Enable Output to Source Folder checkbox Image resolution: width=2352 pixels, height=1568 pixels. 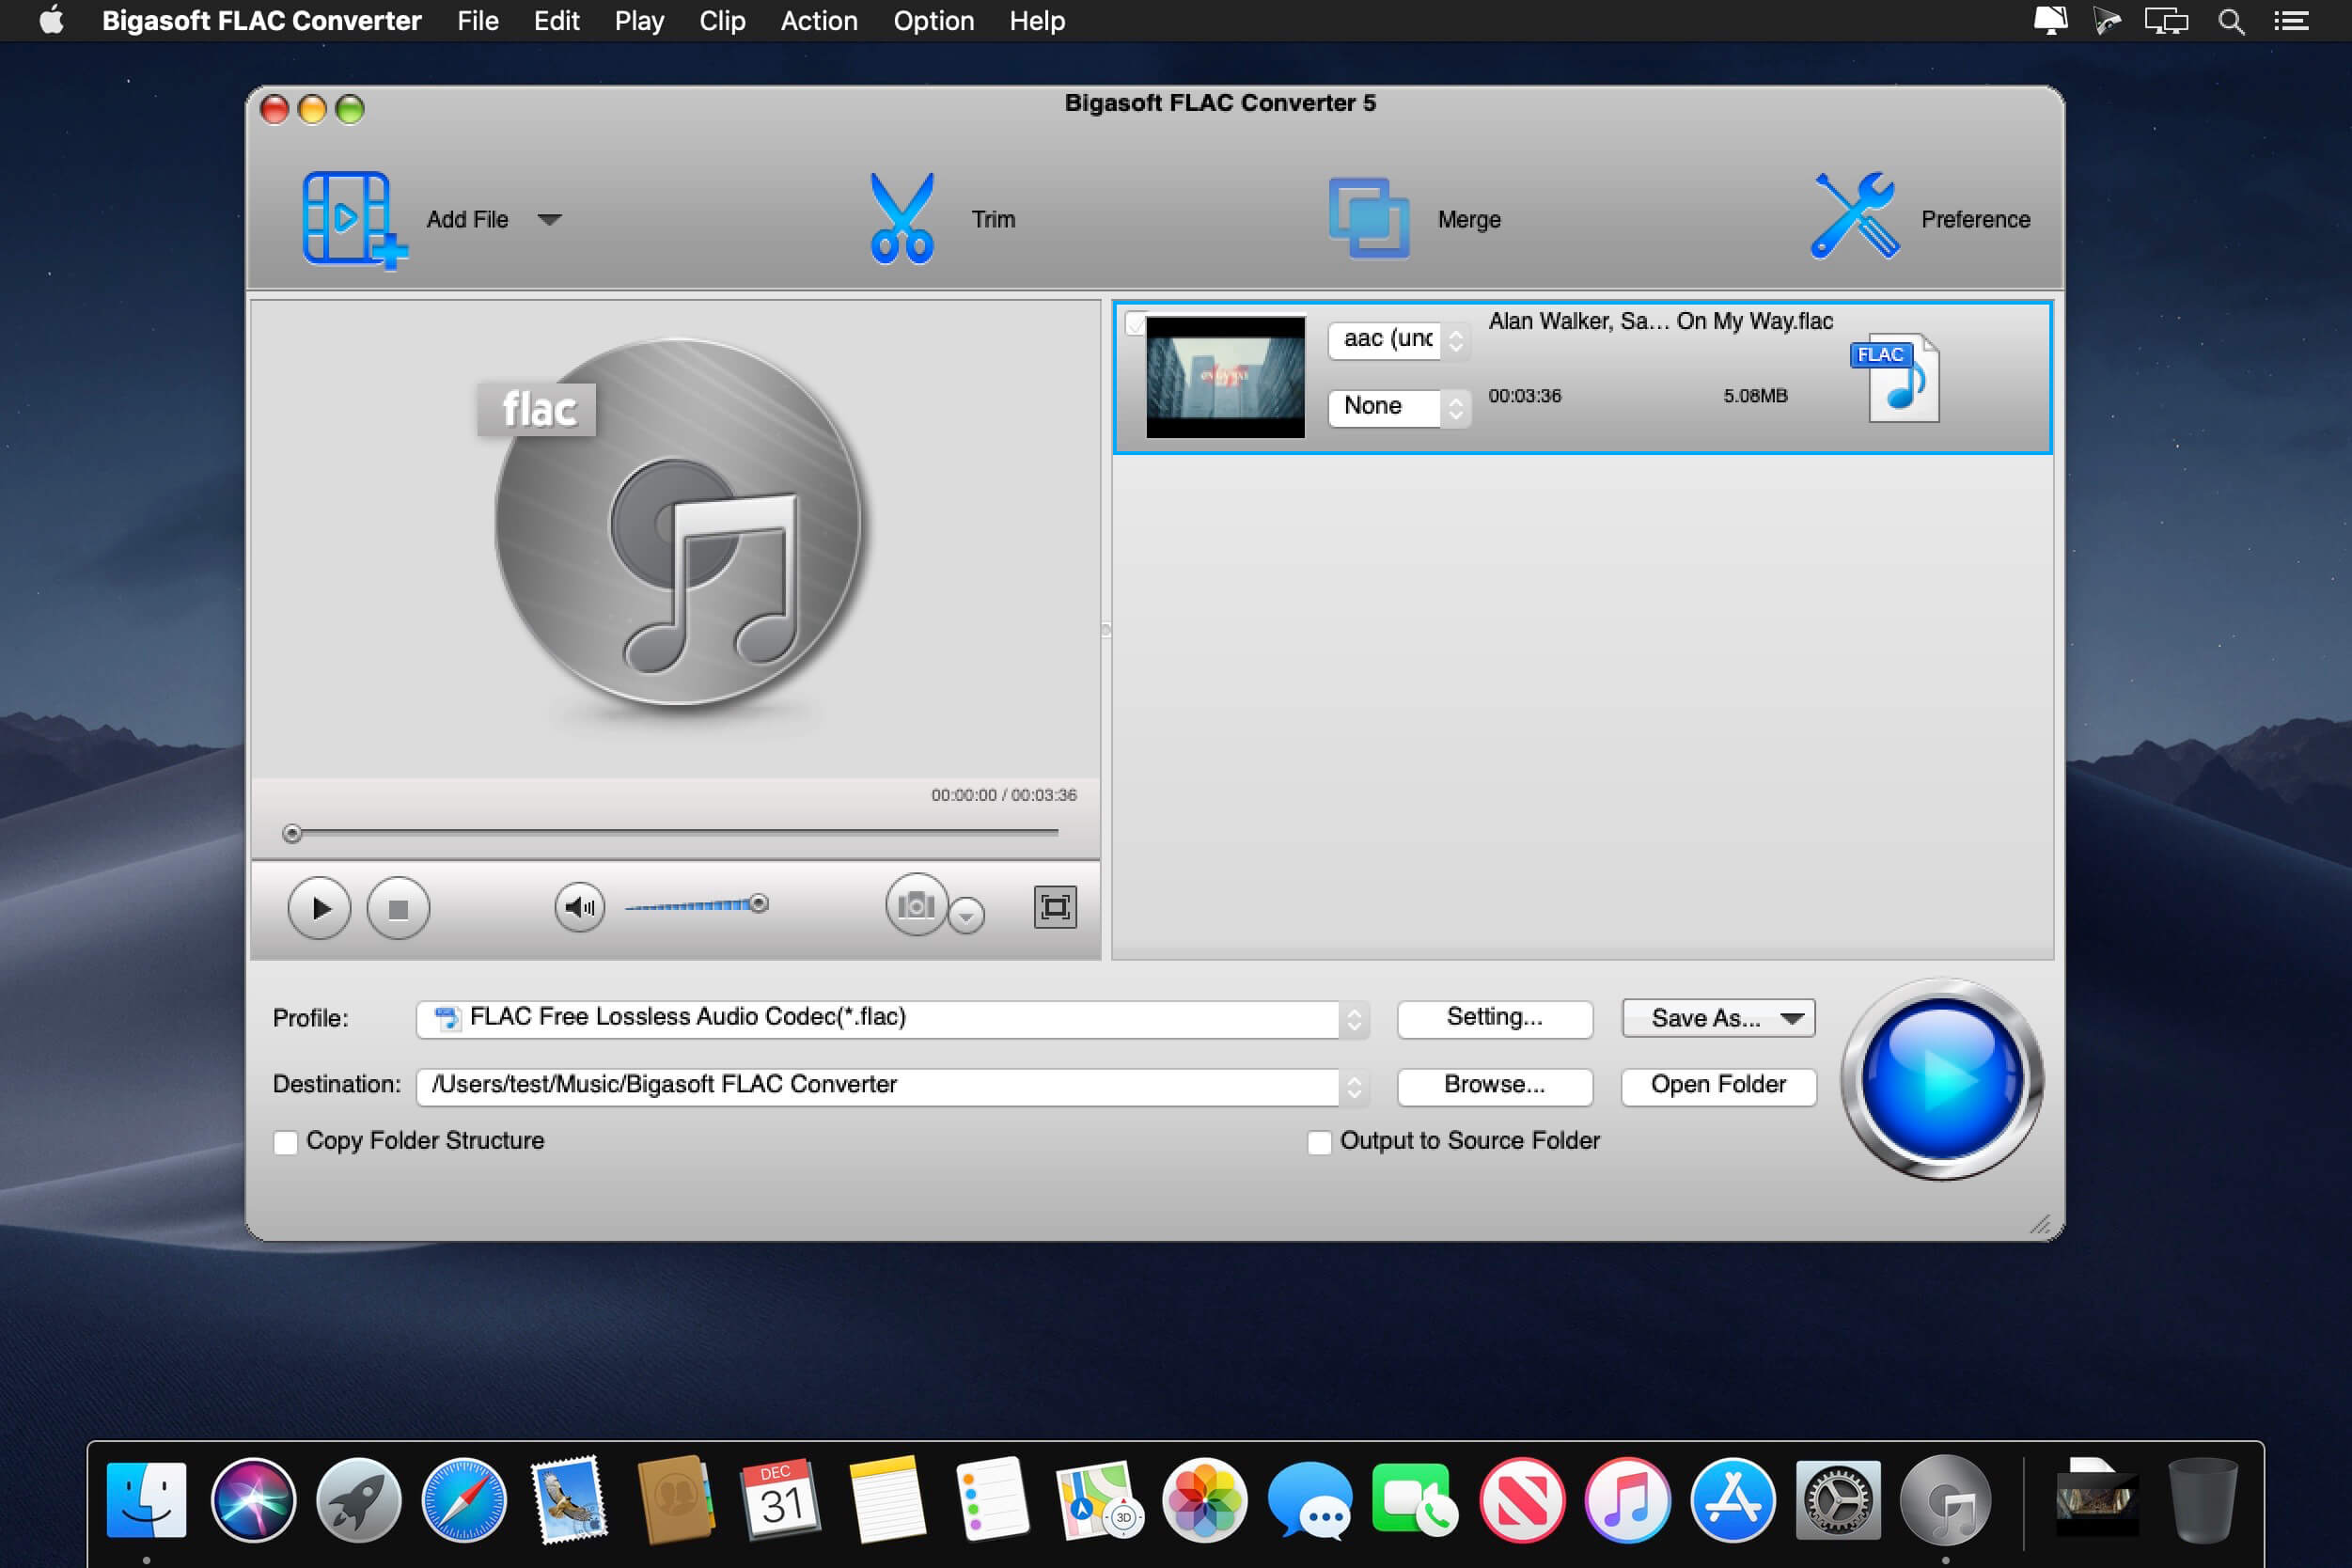click(1319, 1142)
